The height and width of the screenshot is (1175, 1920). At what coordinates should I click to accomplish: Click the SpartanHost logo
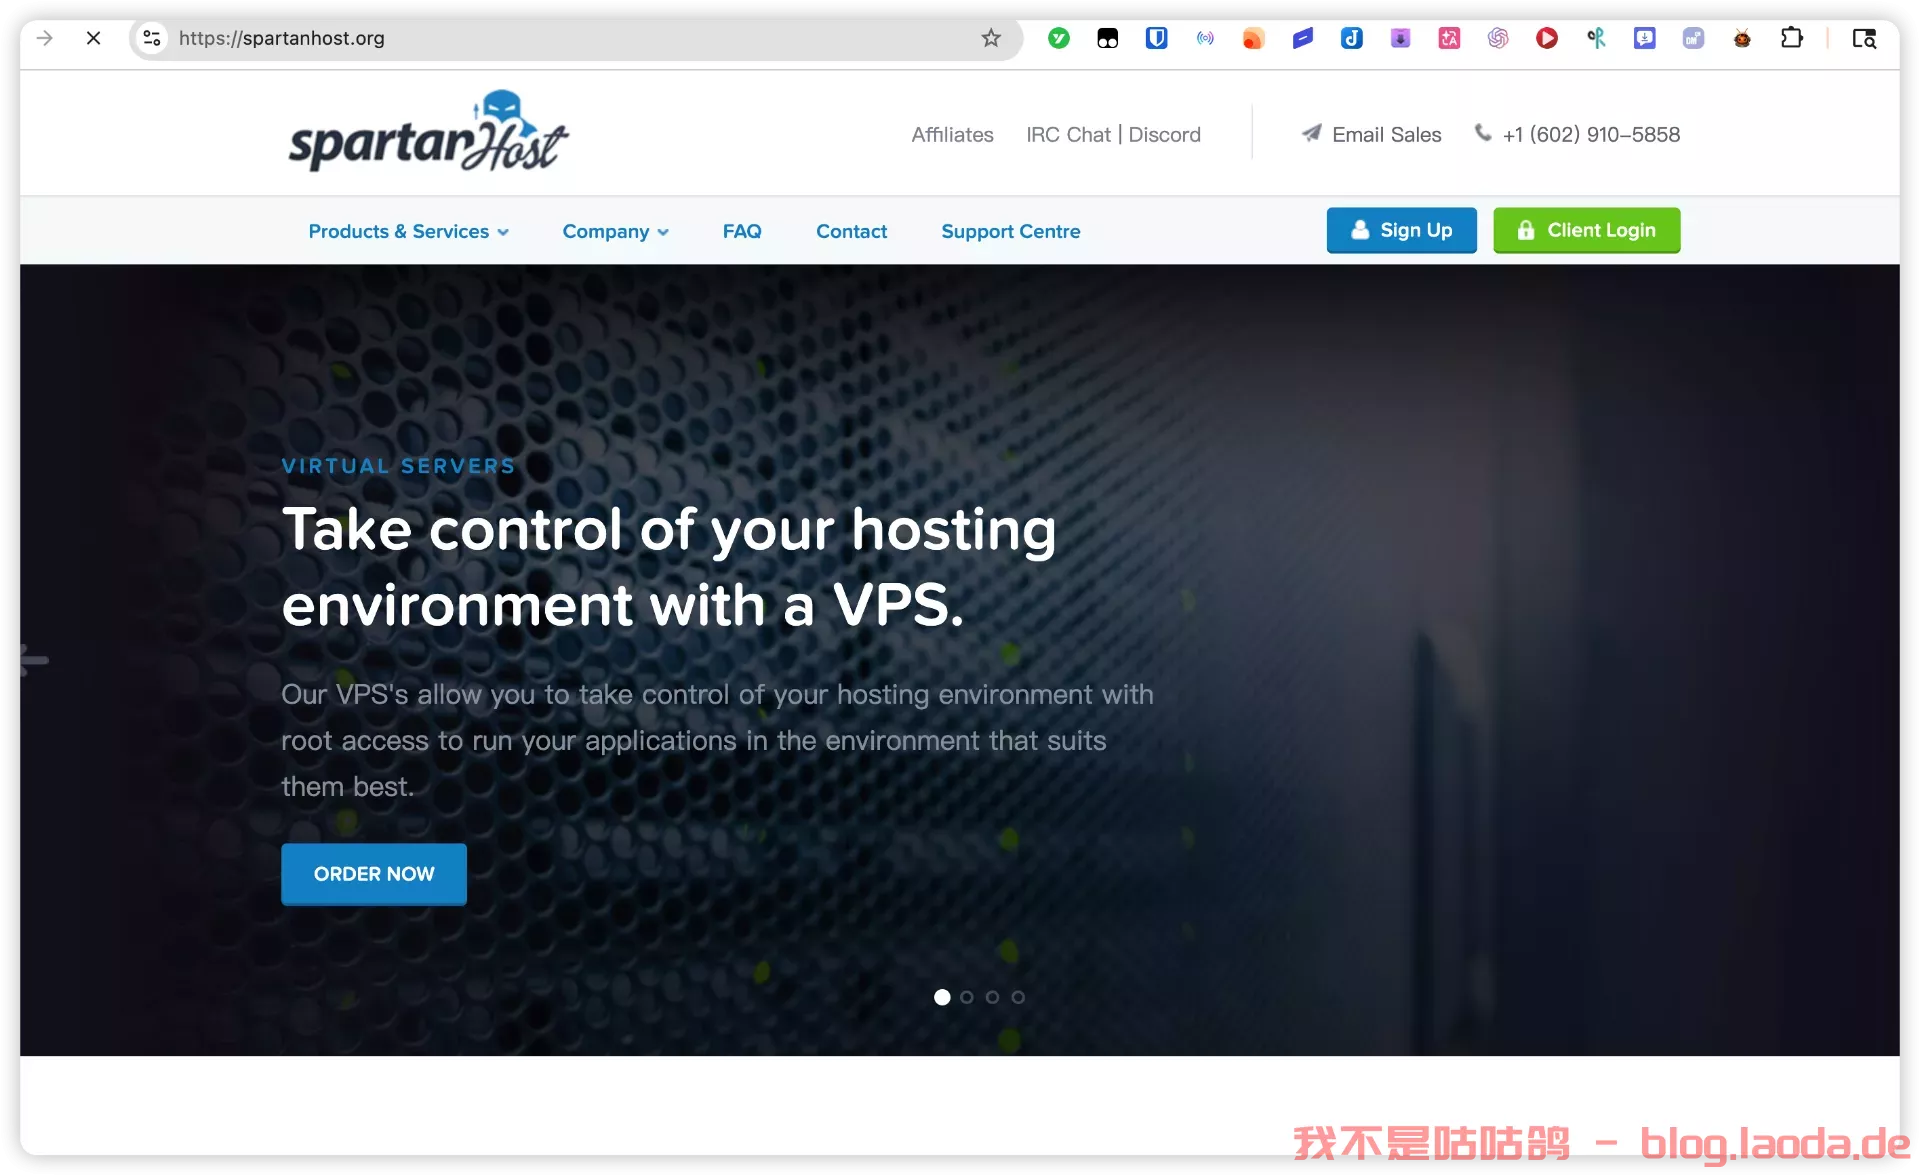pos(428,133)
